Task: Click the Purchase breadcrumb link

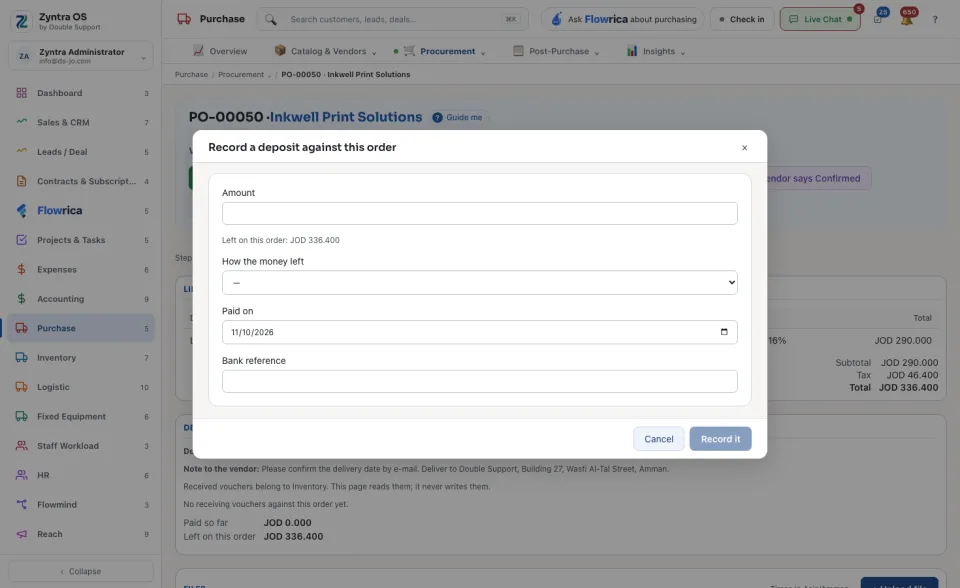Action: [x=191, y=75]
